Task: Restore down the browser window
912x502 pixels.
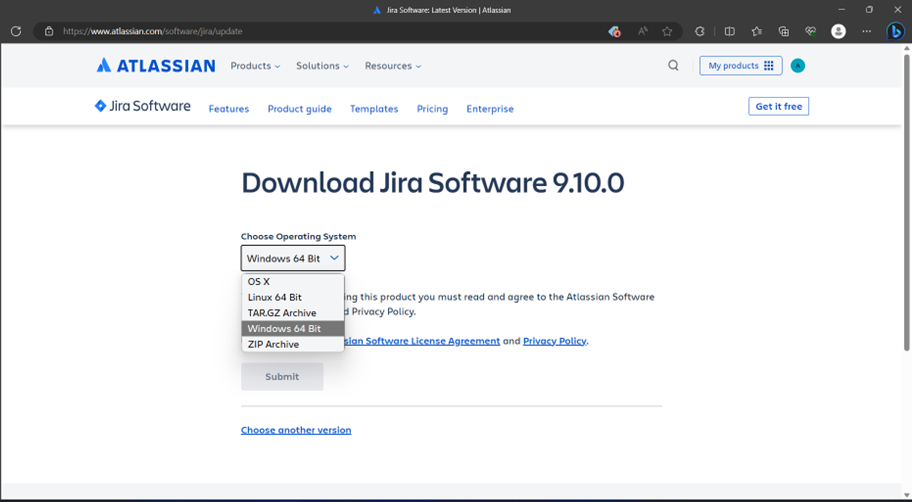Action: (869, 9)
